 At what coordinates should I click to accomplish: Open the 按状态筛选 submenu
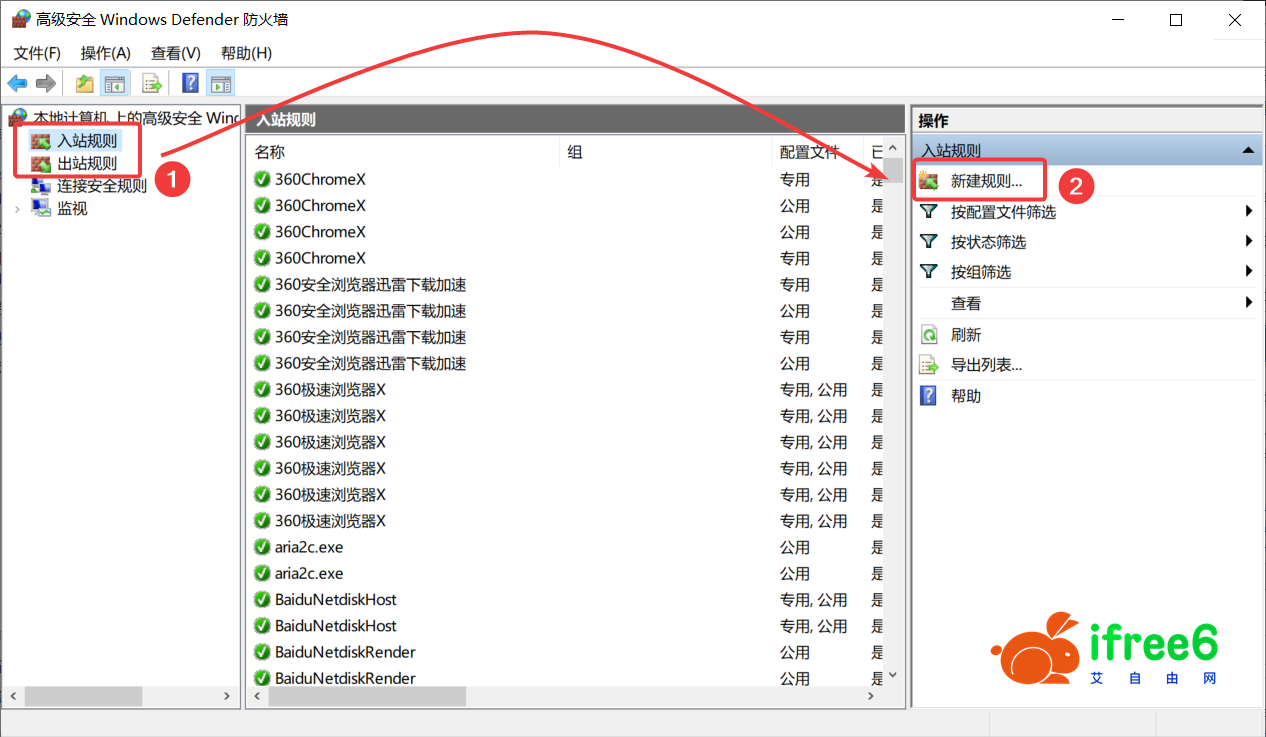987,242
